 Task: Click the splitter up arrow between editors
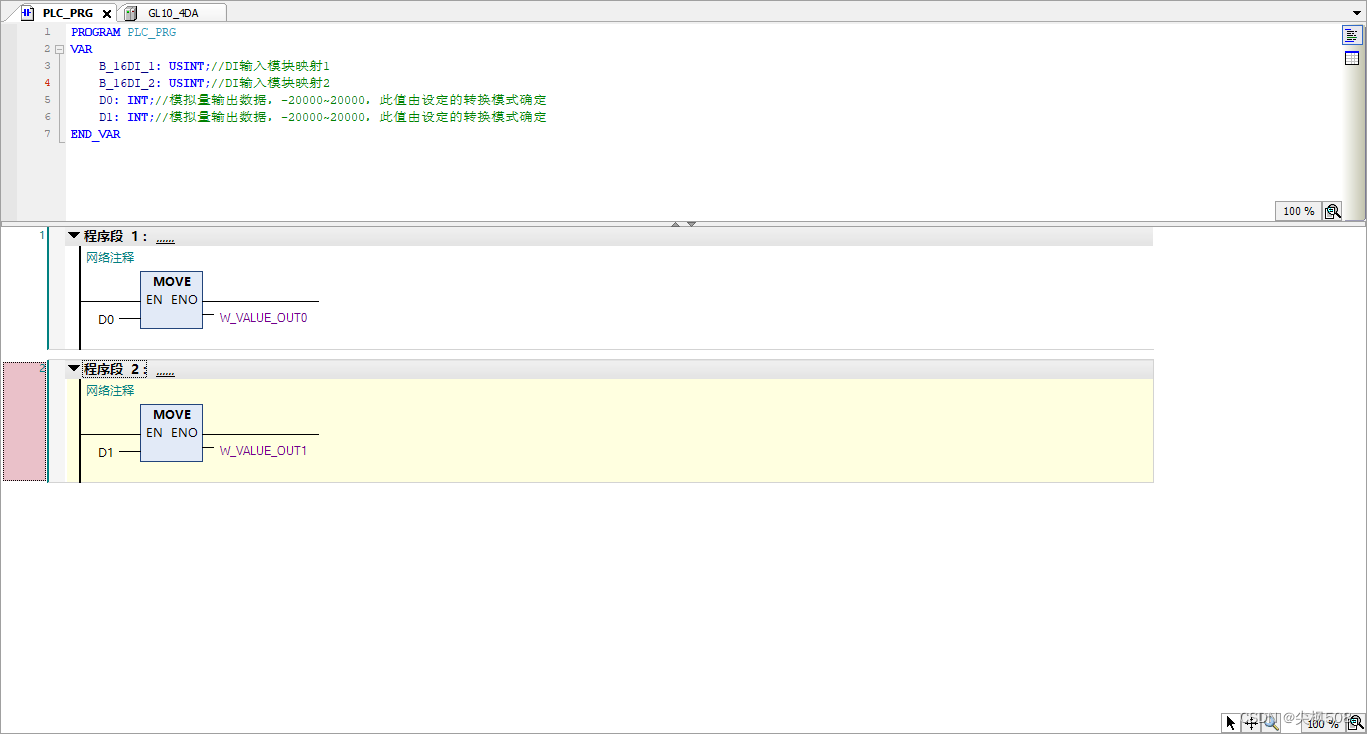point(676,224)
